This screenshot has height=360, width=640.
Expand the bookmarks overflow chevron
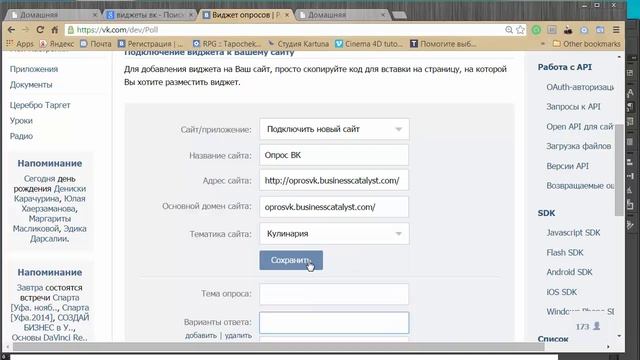542,44
